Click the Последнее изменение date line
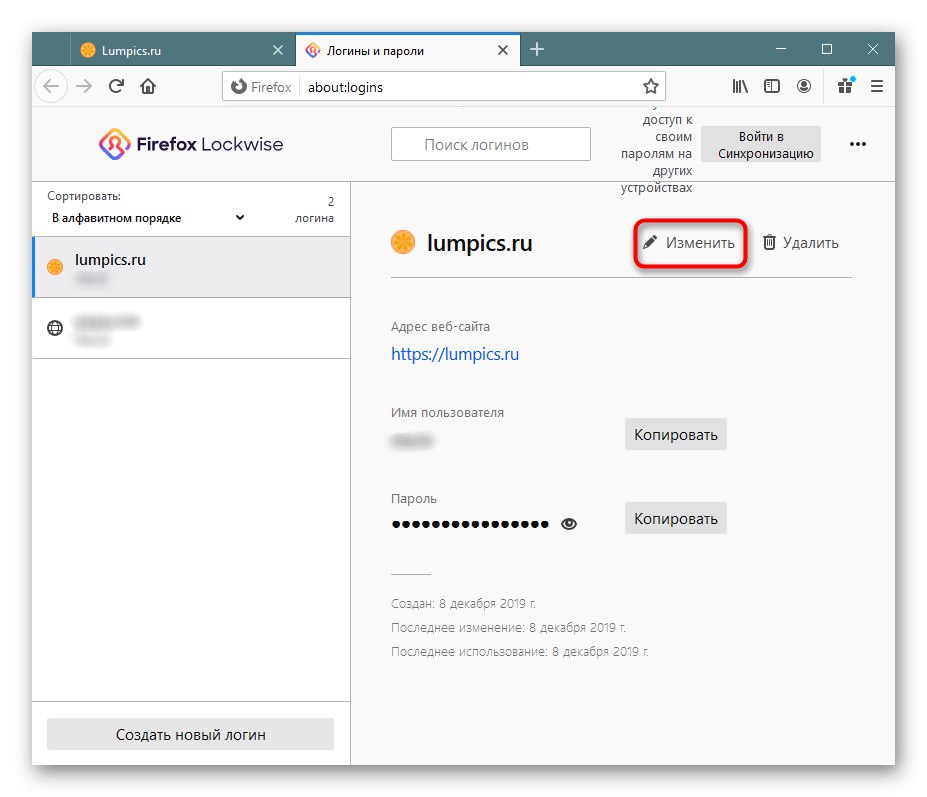 point(508,627)
